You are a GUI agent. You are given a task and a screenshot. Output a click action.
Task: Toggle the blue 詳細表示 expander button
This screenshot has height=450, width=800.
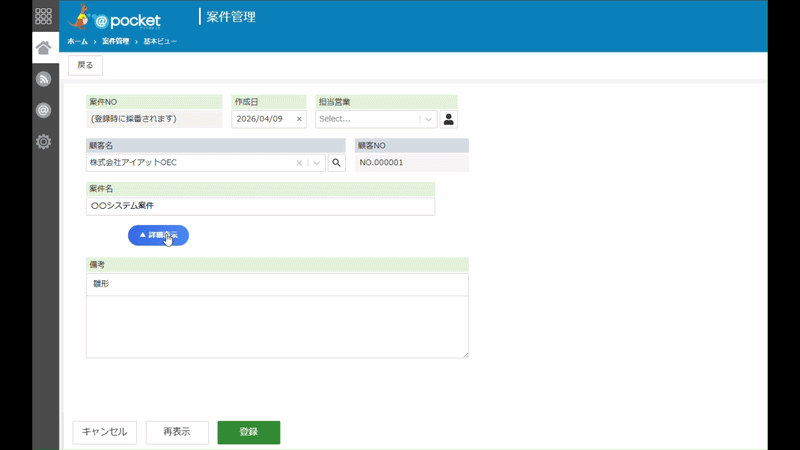pyautogui.click(x=158, y=235)
